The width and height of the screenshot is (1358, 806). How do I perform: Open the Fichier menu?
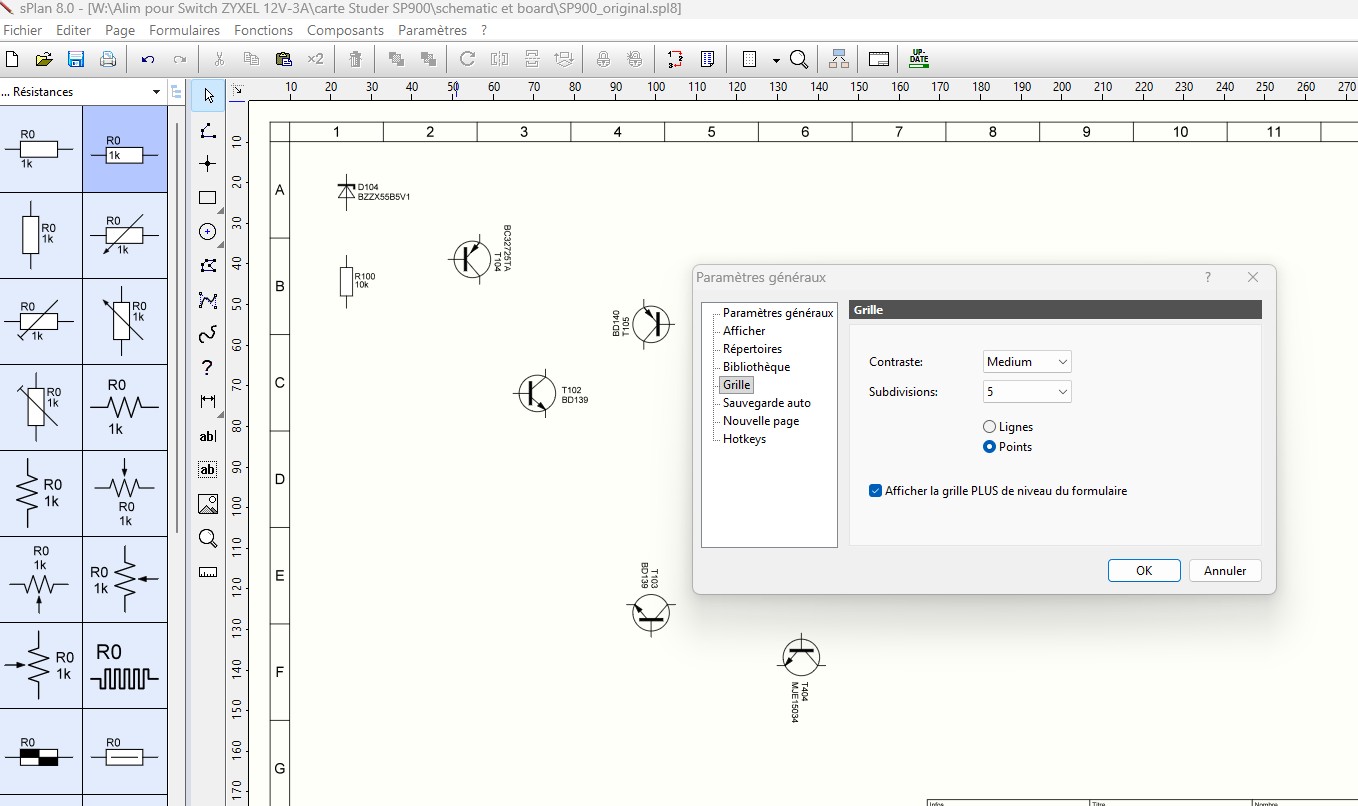click(x=23, y=30)
